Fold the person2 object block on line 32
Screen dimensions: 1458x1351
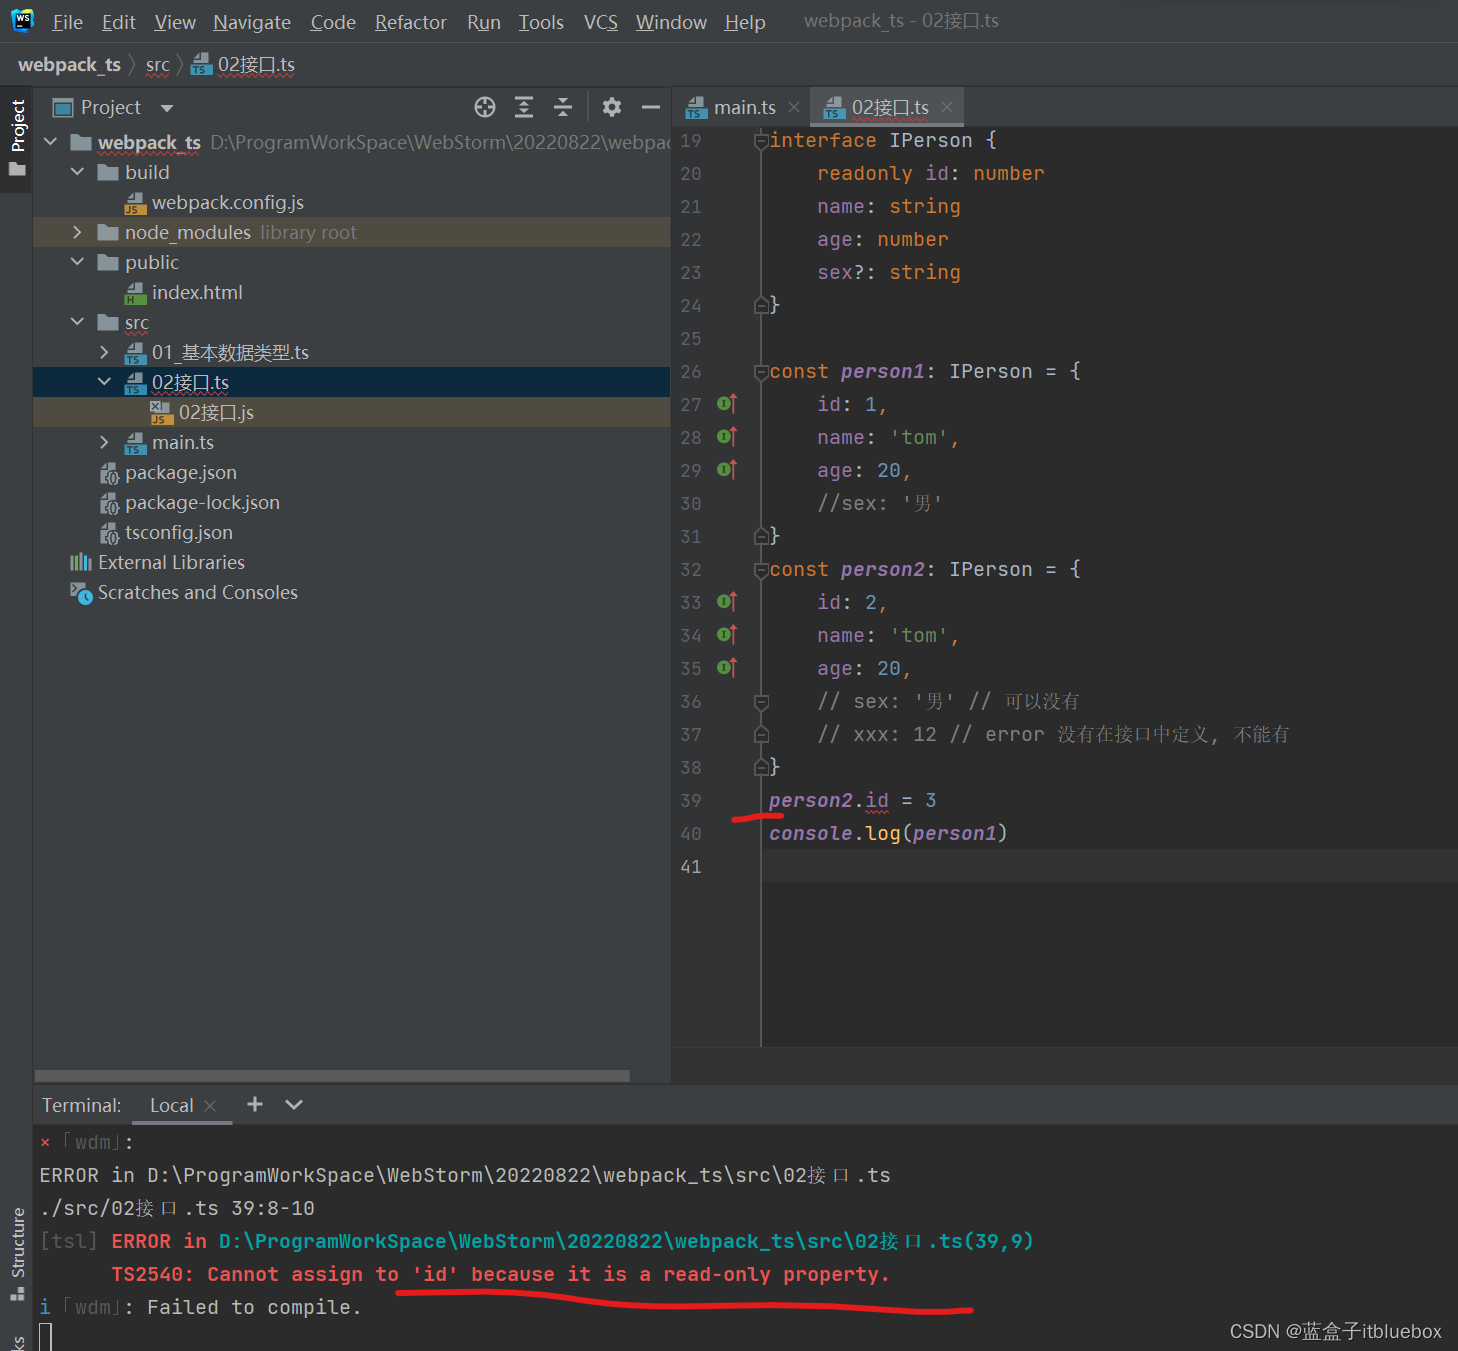761,569
